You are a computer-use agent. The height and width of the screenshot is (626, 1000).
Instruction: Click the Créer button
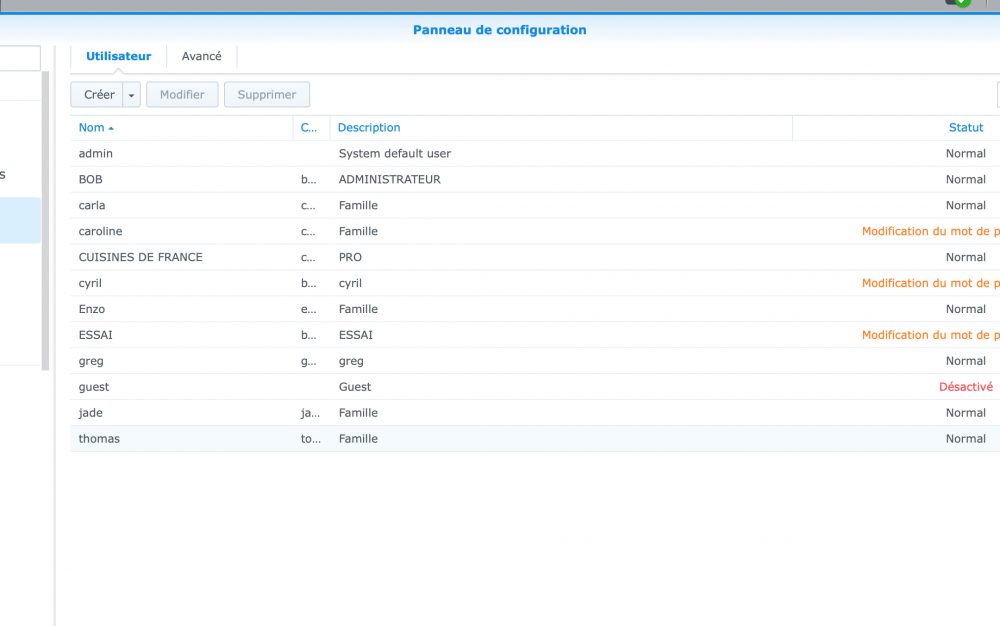tap(99, 94)
